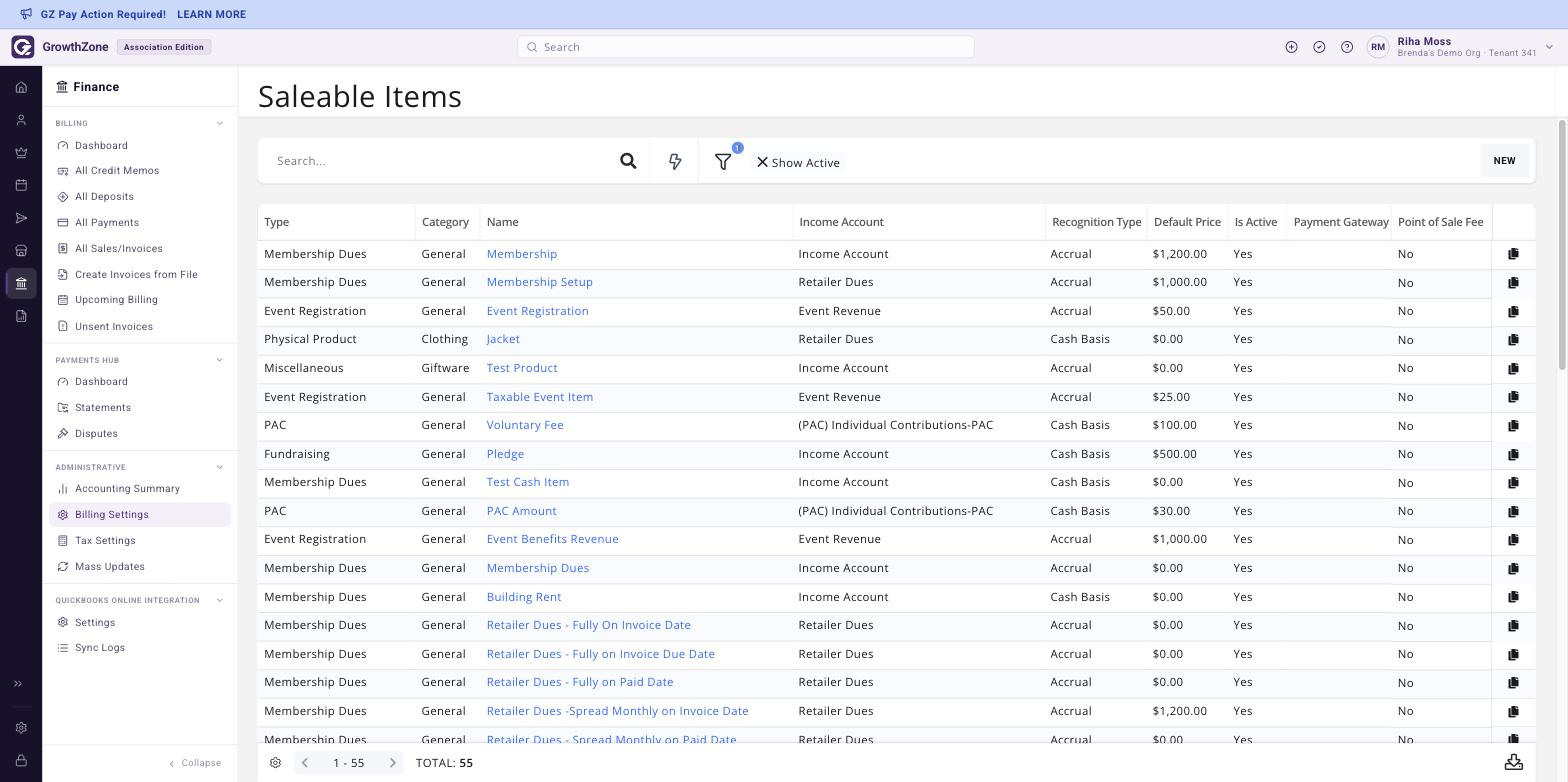Collapse the QuickBooks Online Integration section
Viewport: 1568px width, 782px height.
coord(220,600)
